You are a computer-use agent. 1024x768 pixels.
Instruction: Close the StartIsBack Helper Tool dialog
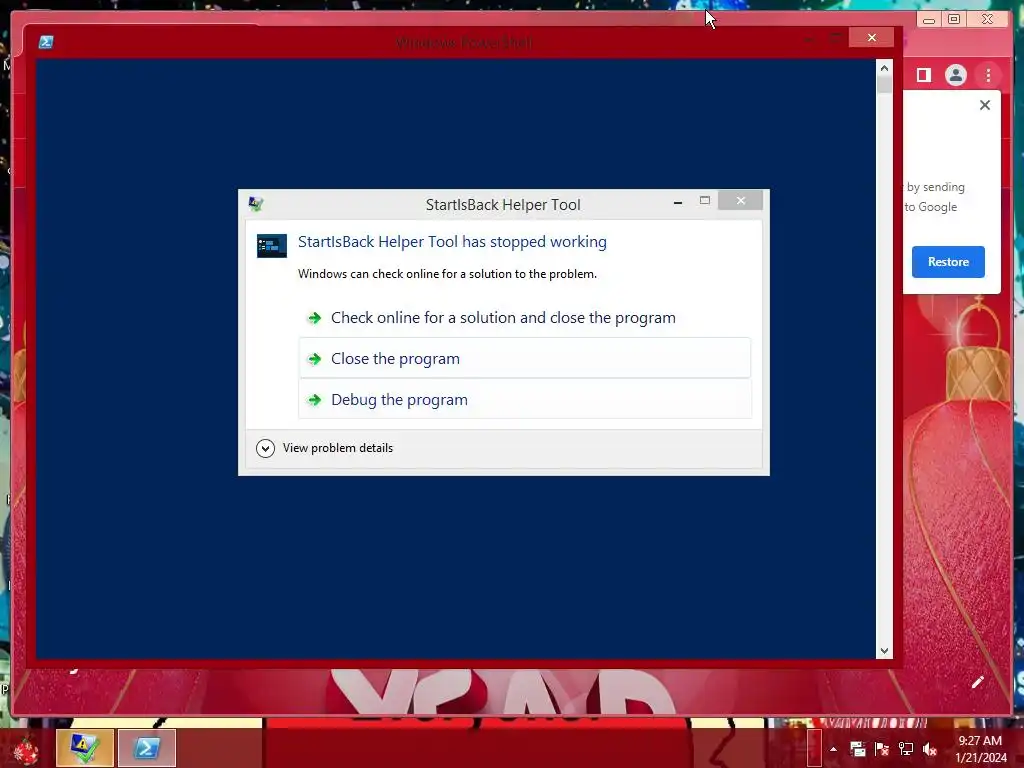[741, 200]
